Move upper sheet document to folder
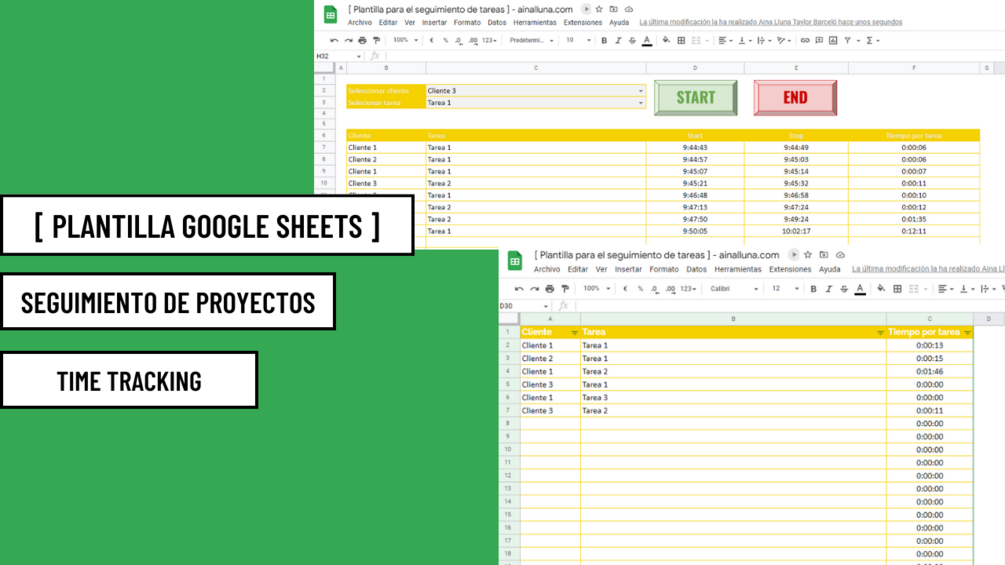The height and width of the screenshot is (565, 1005). coord(613,9)
